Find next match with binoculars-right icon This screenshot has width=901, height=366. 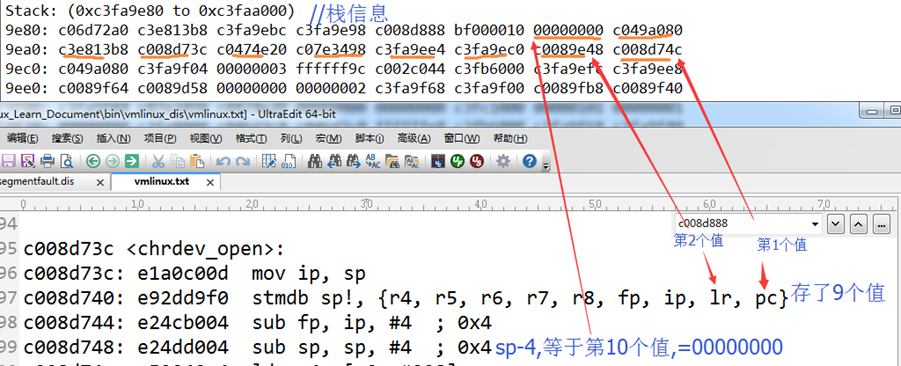tap(353, 161)
